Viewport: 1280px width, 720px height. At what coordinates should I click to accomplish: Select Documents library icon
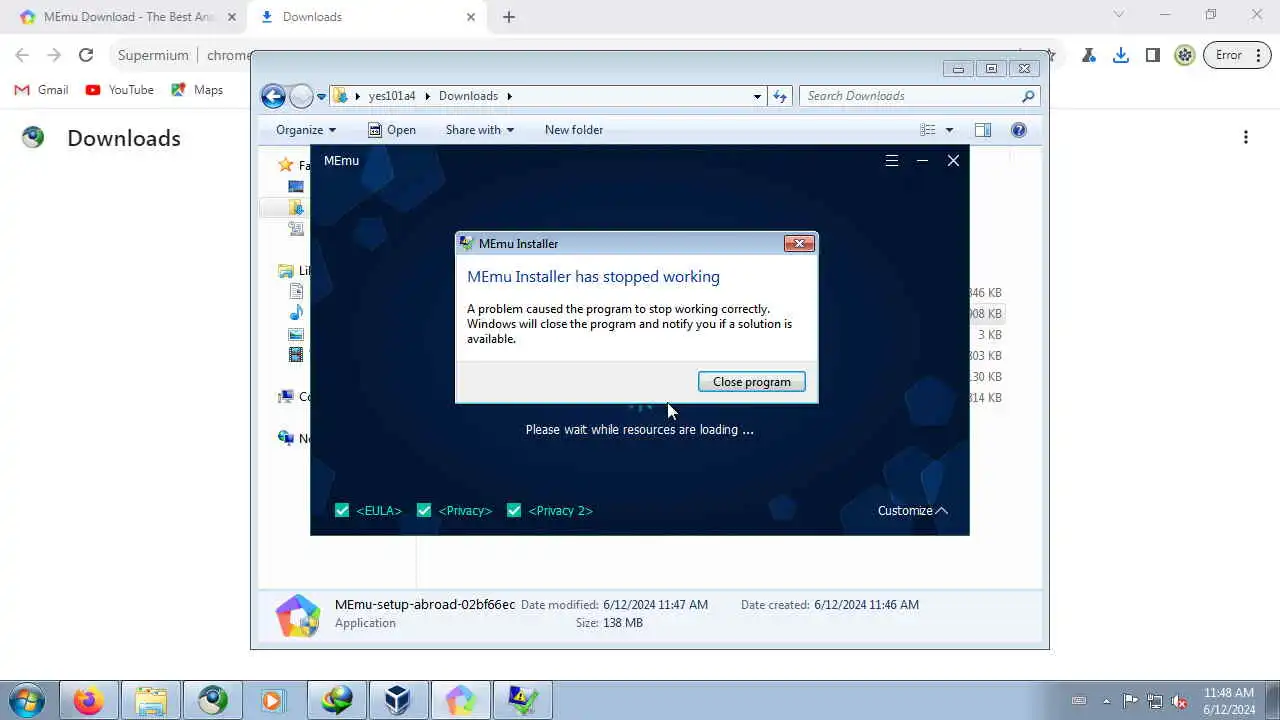tap(296, 291)
